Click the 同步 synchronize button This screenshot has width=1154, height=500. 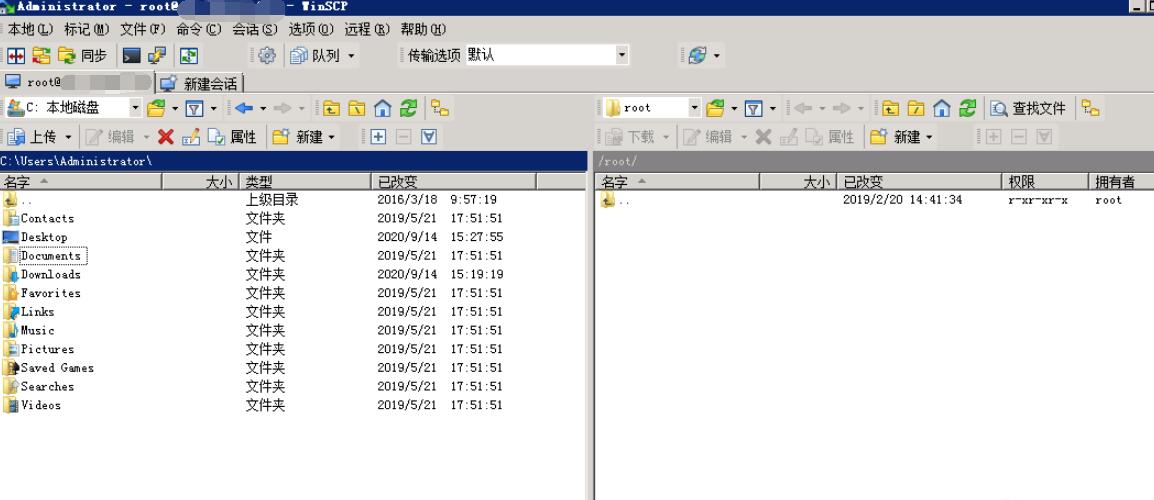coord(82,56)
